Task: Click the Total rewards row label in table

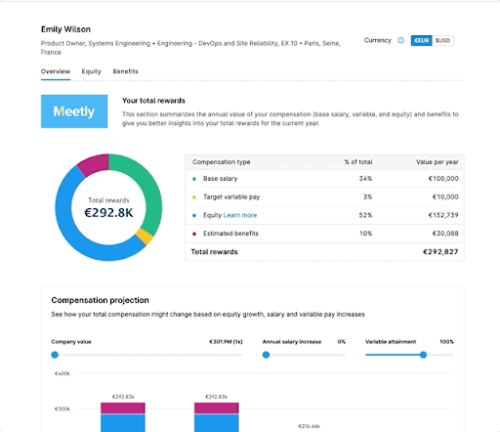Action: 214,252
